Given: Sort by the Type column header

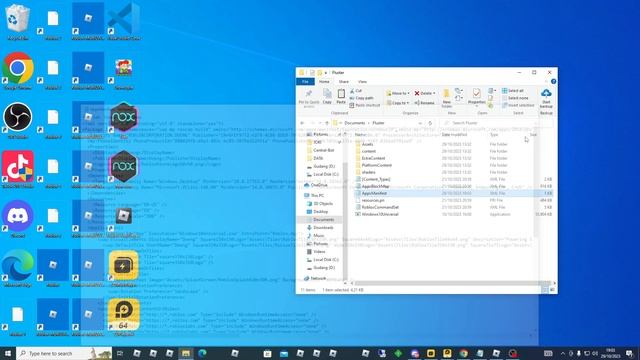Looking at the screenshot, I should 494,134.
